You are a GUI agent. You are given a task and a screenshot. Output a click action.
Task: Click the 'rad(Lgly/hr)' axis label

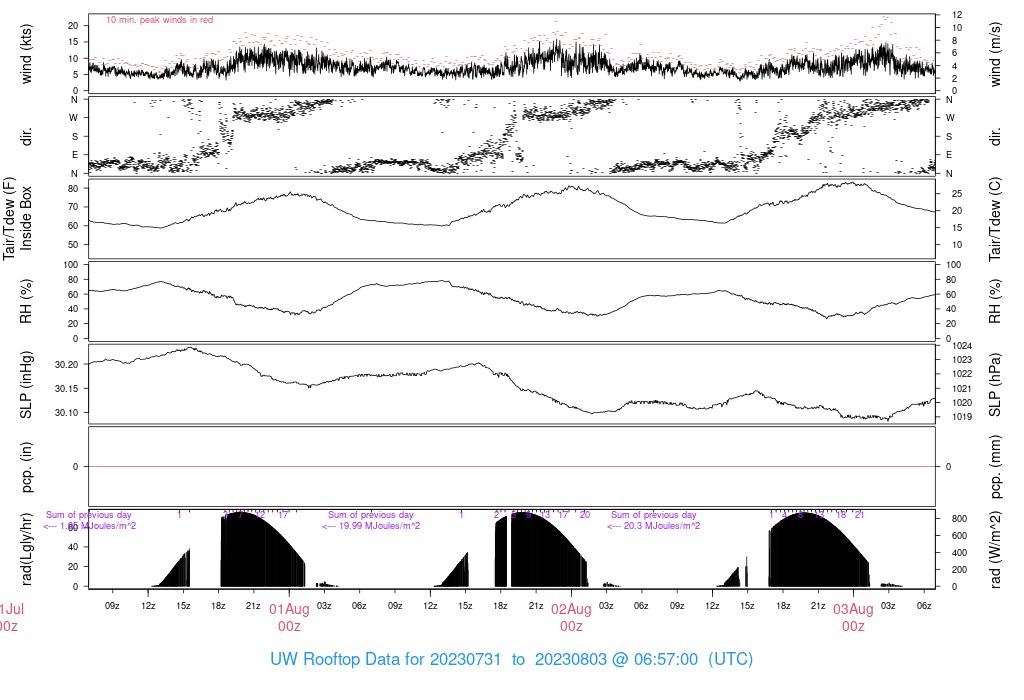(26, 549)
